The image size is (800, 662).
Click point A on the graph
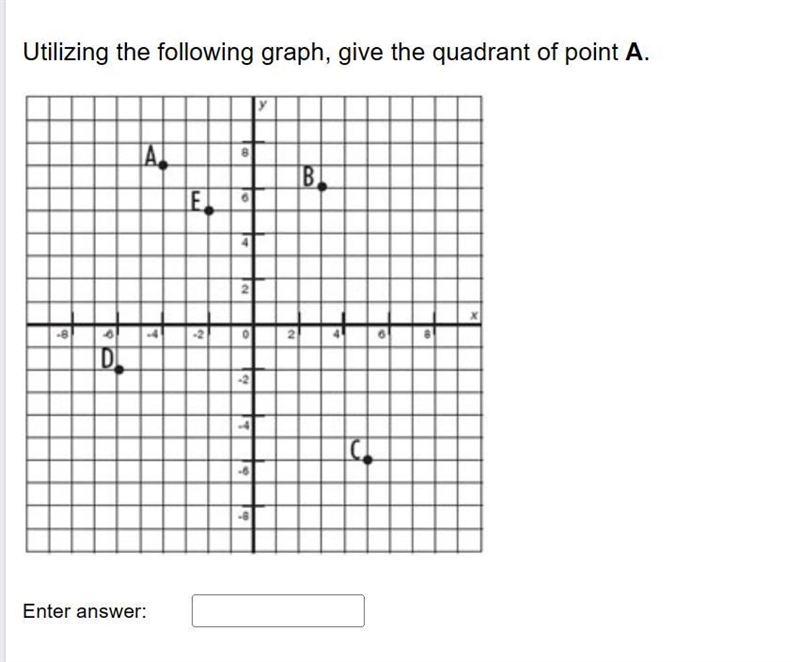(163, 165)
